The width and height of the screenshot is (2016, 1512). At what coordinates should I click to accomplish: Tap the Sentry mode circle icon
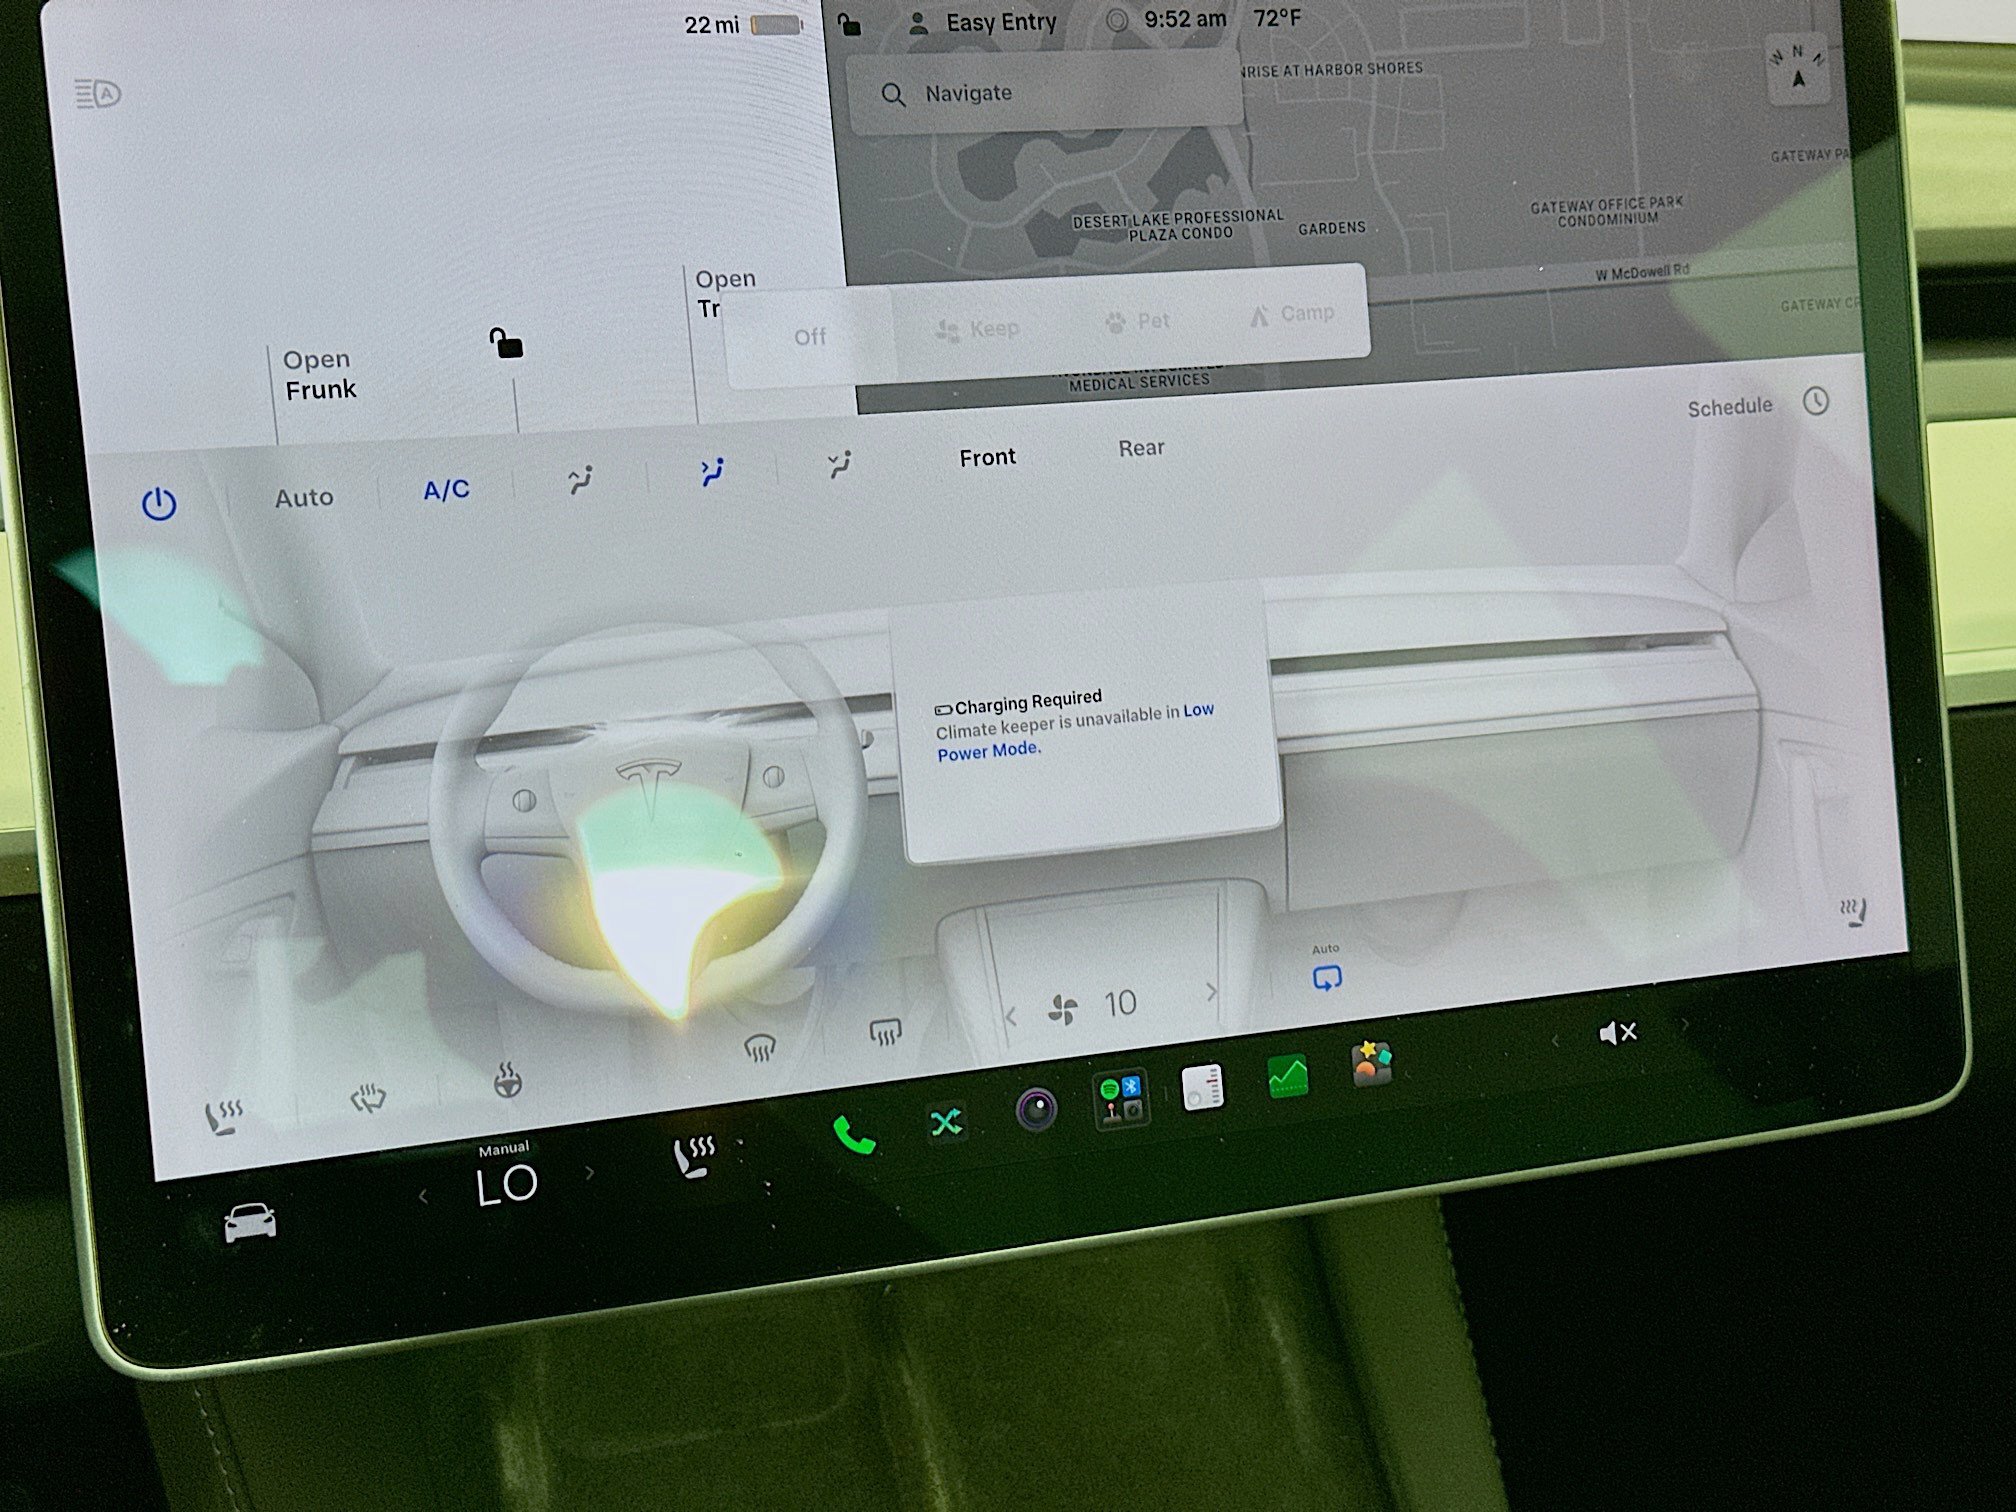pyautogui.click(x=1118, y=20)
